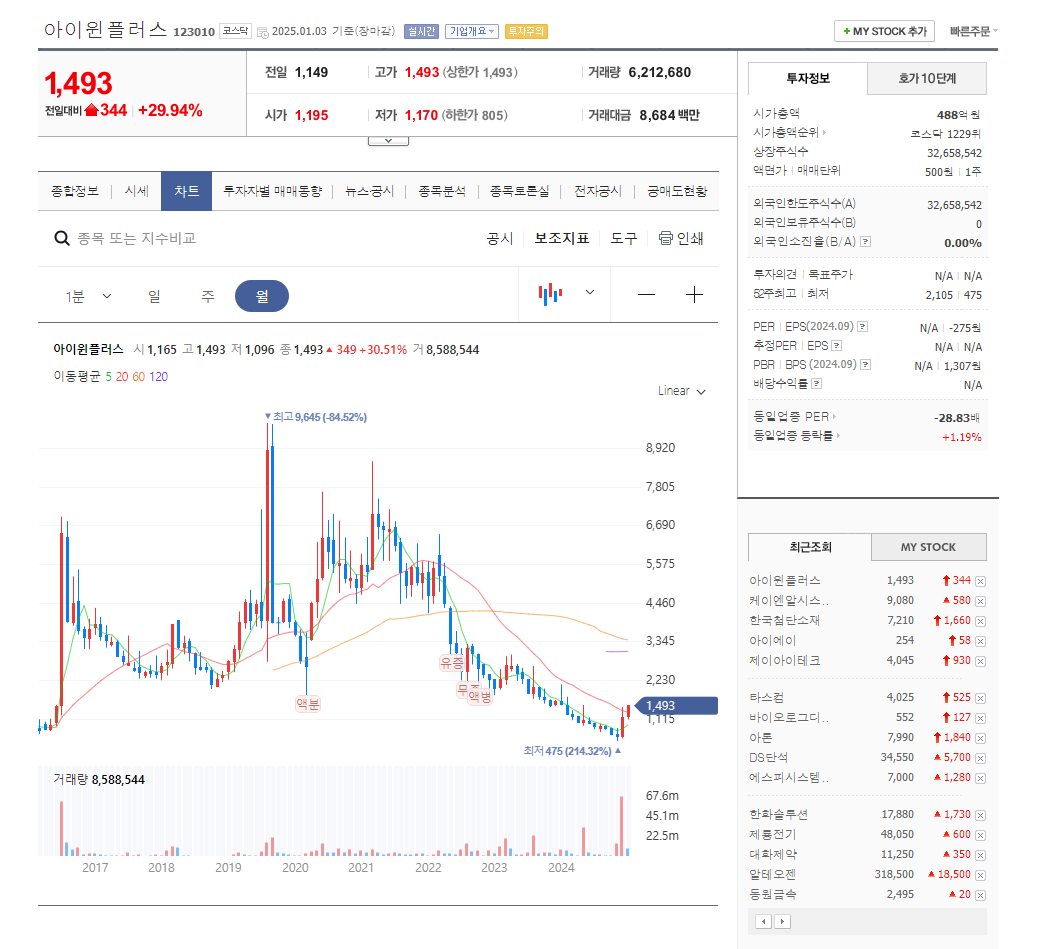Switch to 종합정보 tab

(75, 191)
